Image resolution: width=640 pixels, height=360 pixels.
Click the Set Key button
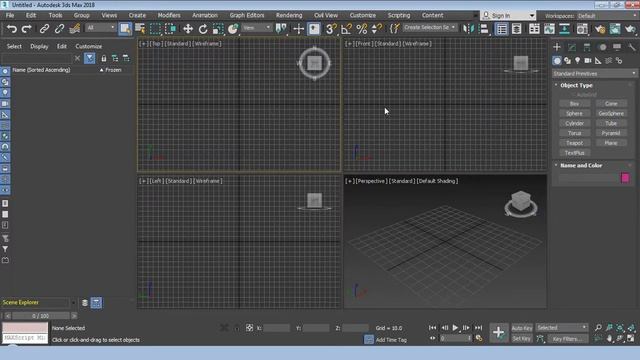point(522,338)
